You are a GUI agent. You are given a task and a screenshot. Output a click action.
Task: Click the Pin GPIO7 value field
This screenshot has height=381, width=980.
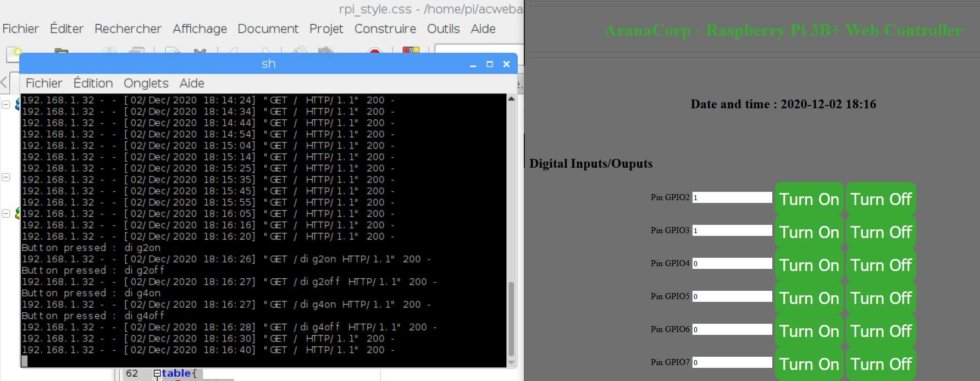(x=732, y=362)
